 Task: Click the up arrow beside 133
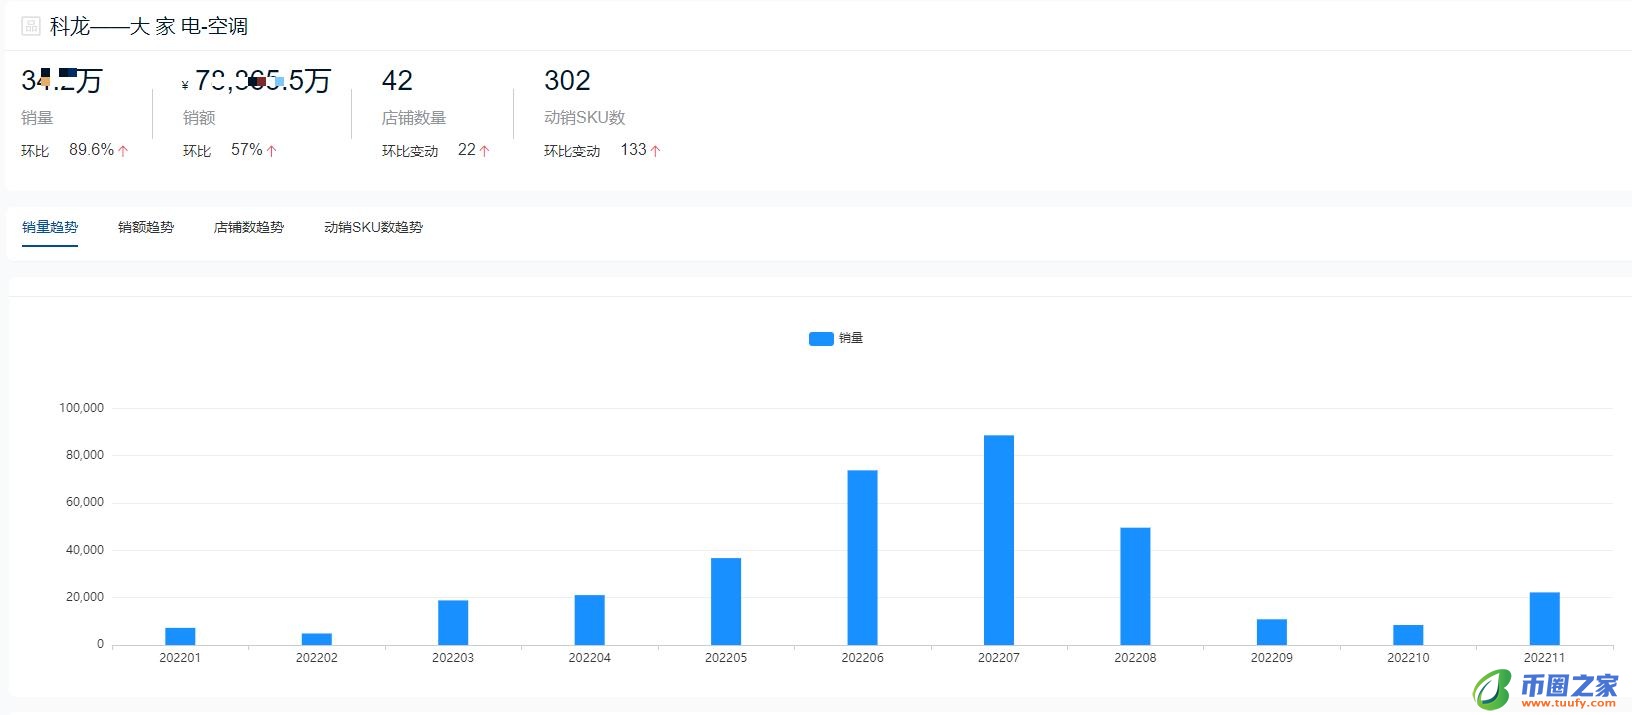coord(655,151)
